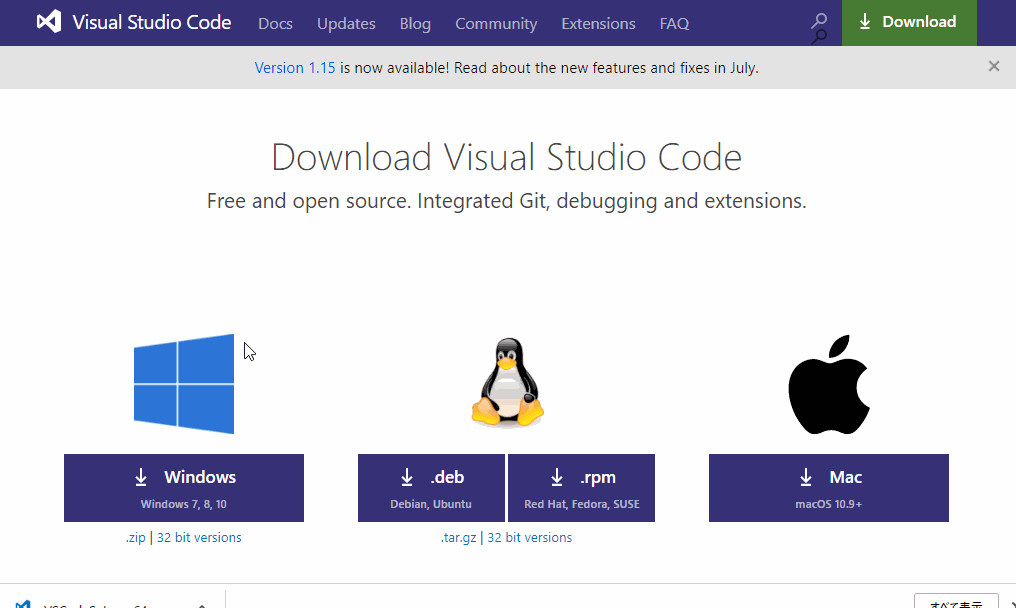Click the Linux penguin icon
Viewport: 1016px width, 608px height.
[507, 383]
